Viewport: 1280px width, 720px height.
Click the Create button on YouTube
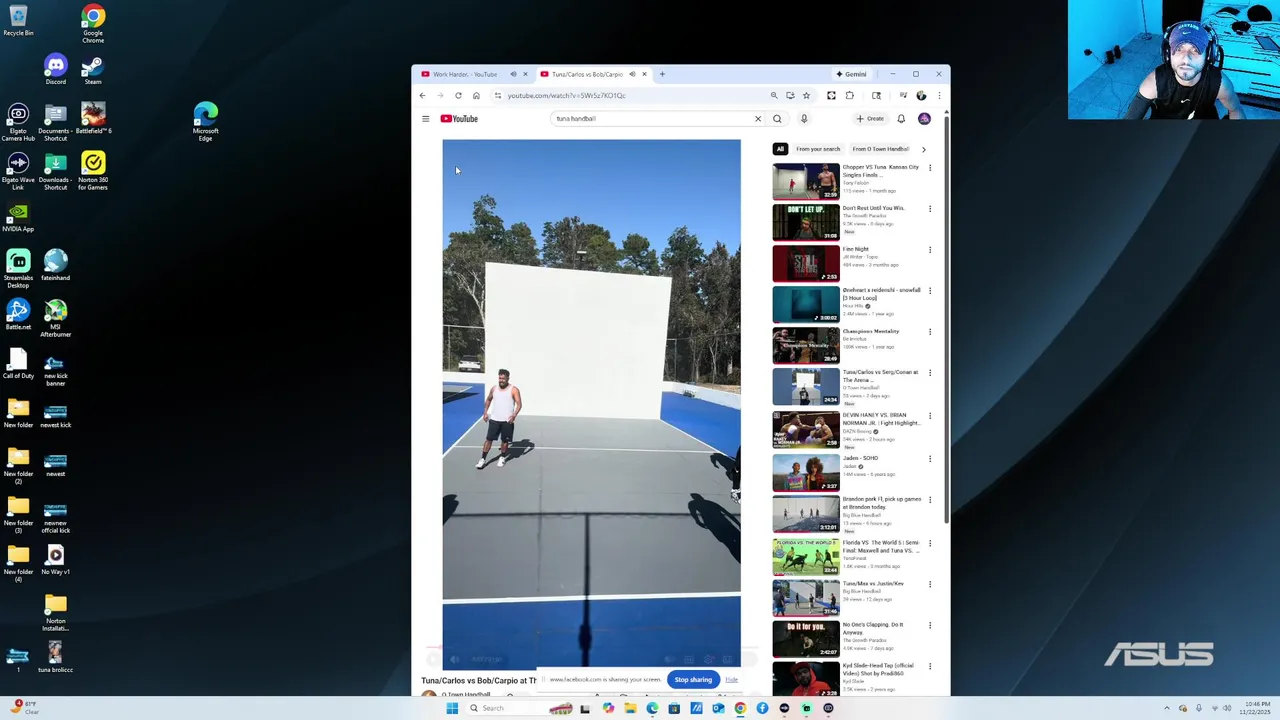870,119
